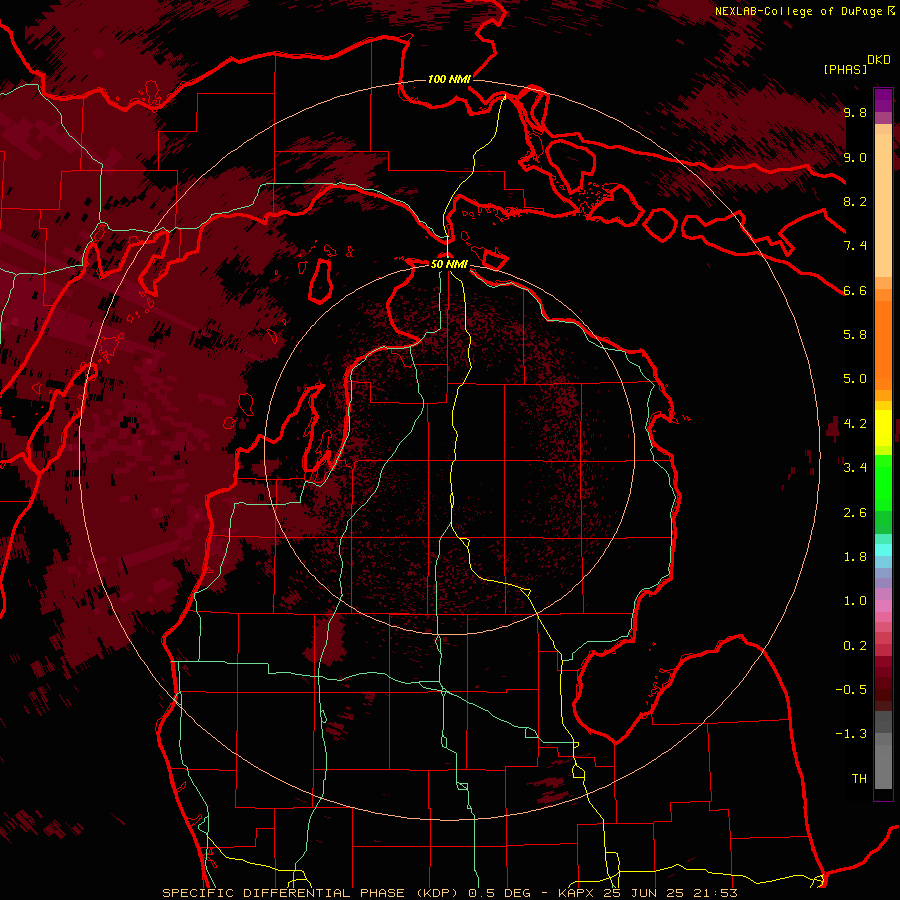Click the 4.2 value on color scale
900x900 pixels.
[855, 424]
